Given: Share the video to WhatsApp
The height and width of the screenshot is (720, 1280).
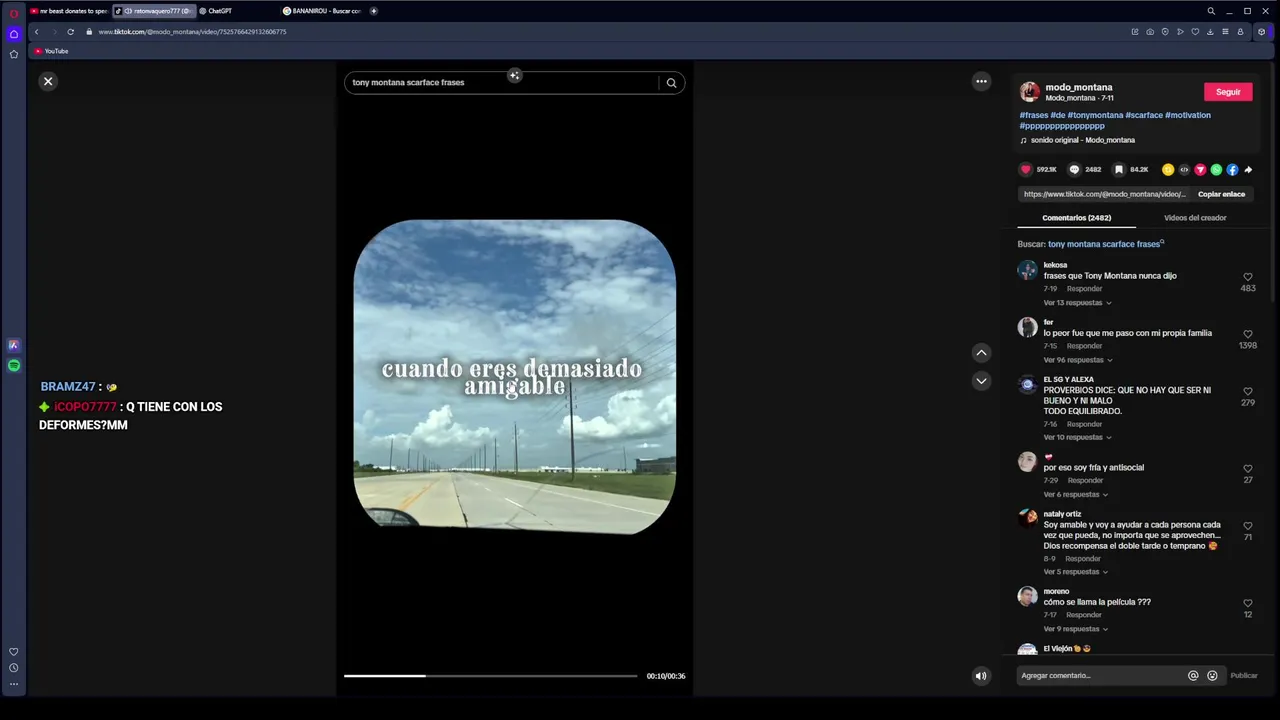Looking at the screenshot, I should point(1216,170).
